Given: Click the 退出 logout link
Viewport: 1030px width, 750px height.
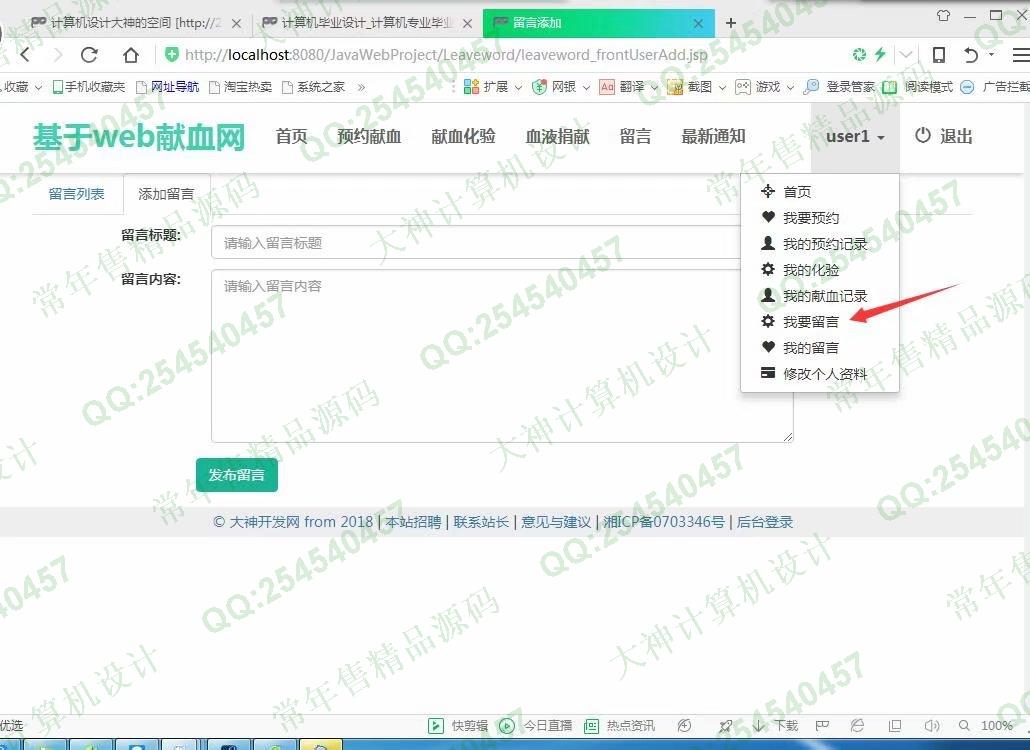Looking at the screenshot, I should [x=956, y=136].
